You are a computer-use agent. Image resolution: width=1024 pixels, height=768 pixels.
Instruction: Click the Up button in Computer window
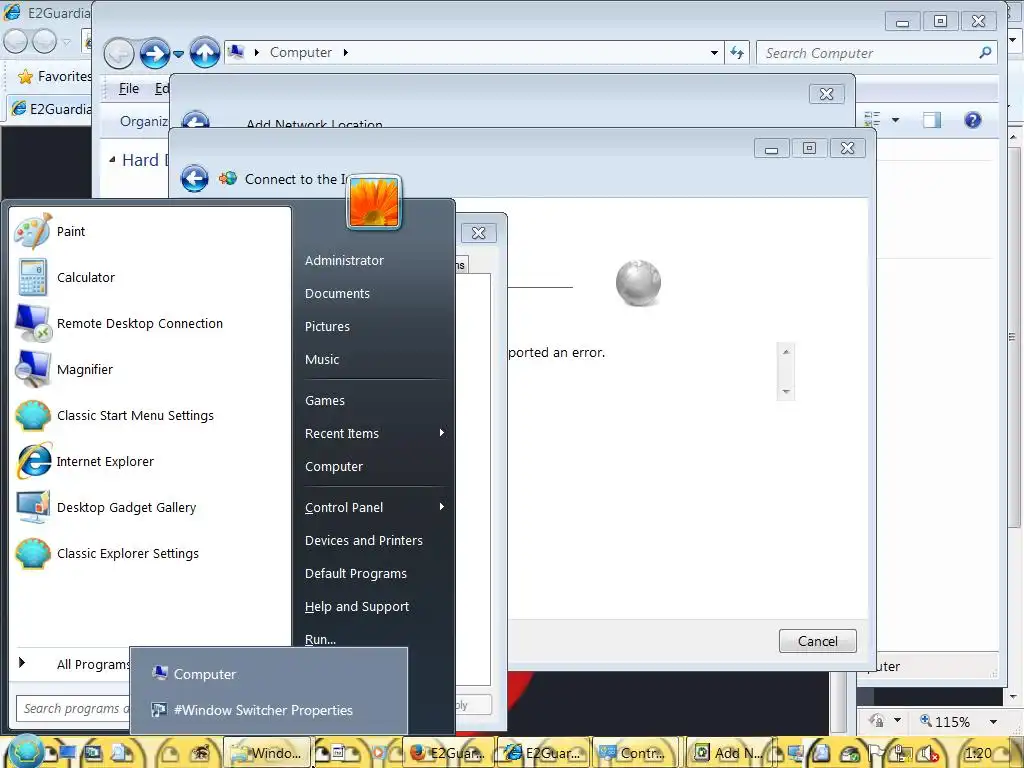tap(204, 52)
